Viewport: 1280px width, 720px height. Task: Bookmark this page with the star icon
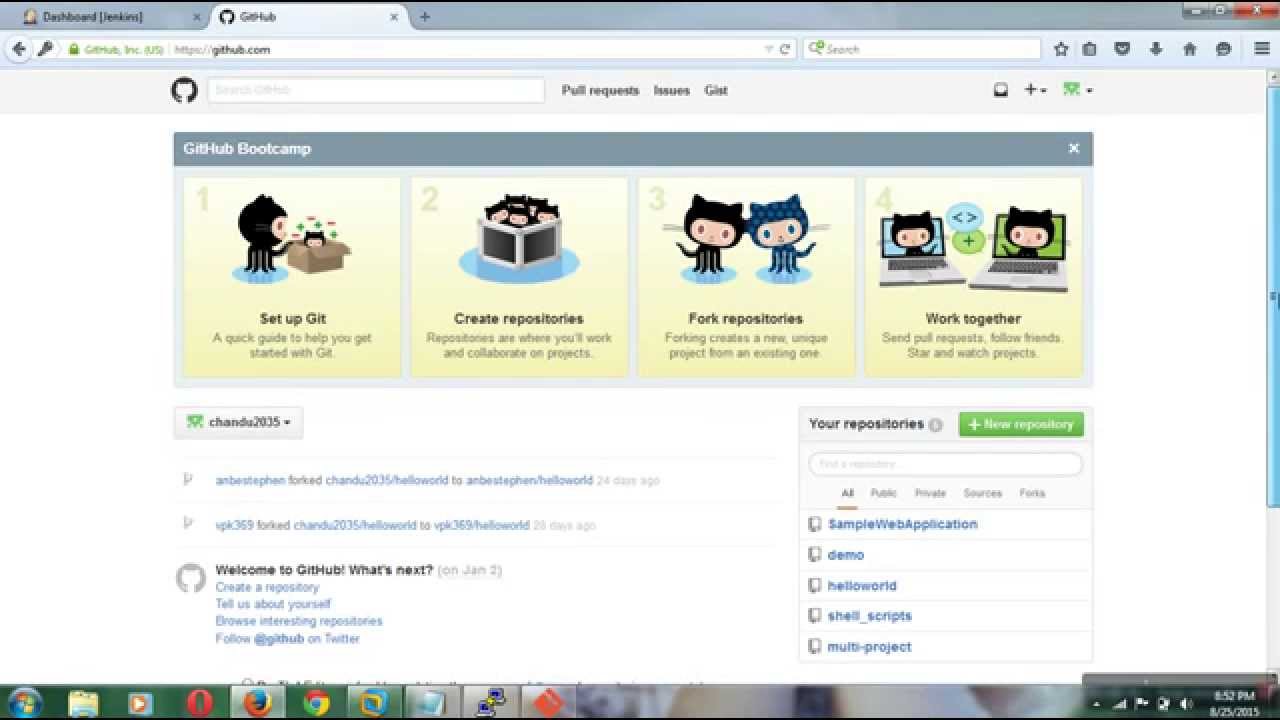tap(1061, 49)
